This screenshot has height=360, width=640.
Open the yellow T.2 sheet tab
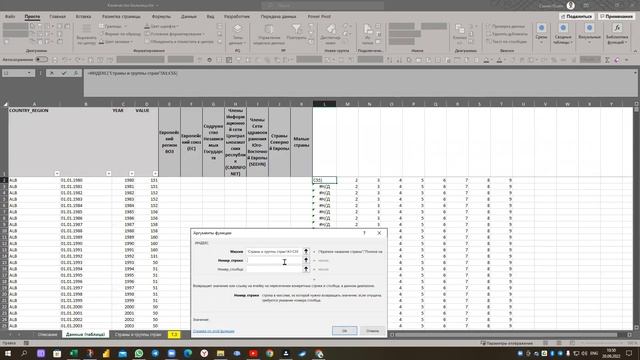pos(174,335)
